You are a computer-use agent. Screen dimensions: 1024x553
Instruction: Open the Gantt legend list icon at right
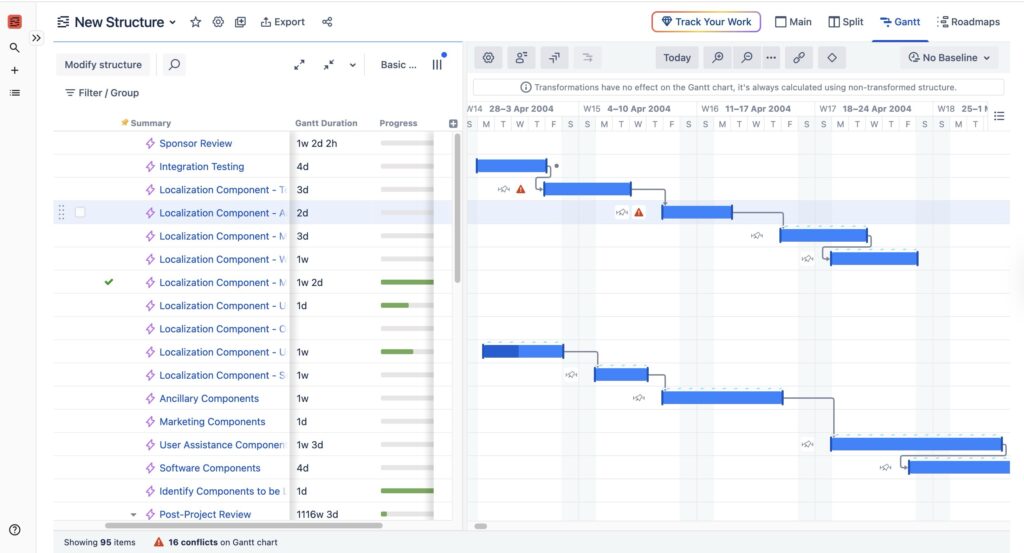[999, 116]
